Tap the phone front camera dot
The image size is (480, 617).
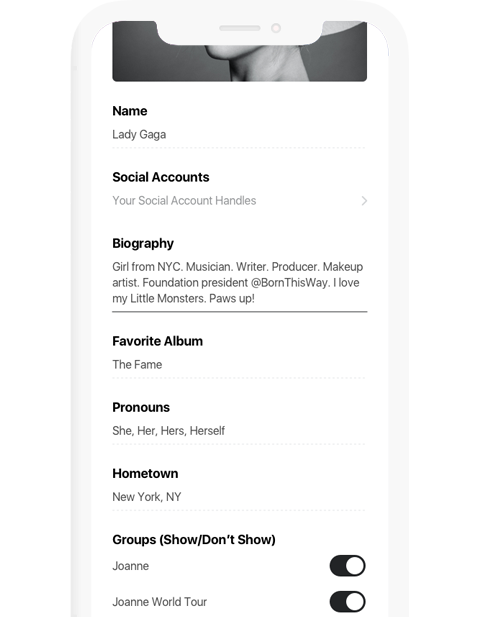[x=276, y=28]
